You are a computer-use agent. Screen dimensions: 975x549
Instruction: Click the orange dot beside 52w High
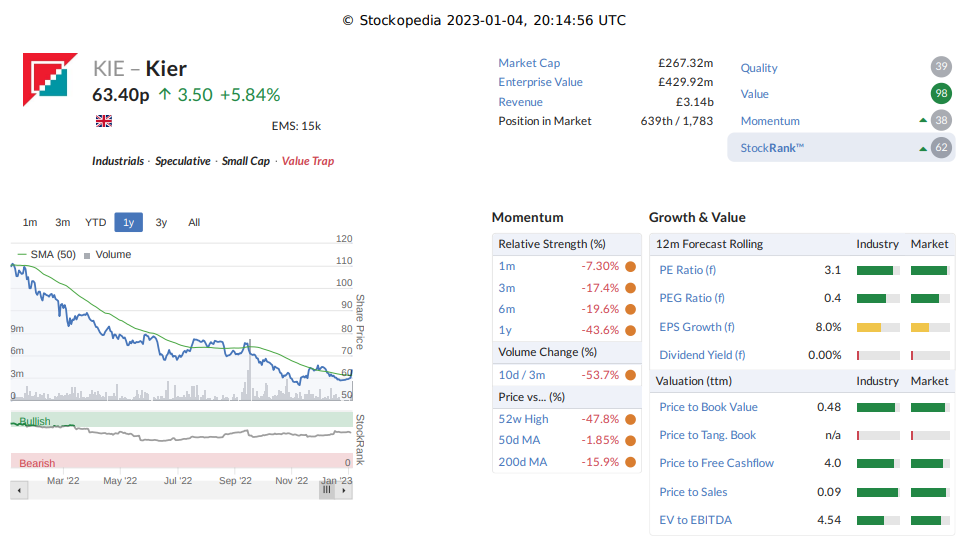pyautogui.click(x=631, y=419)
